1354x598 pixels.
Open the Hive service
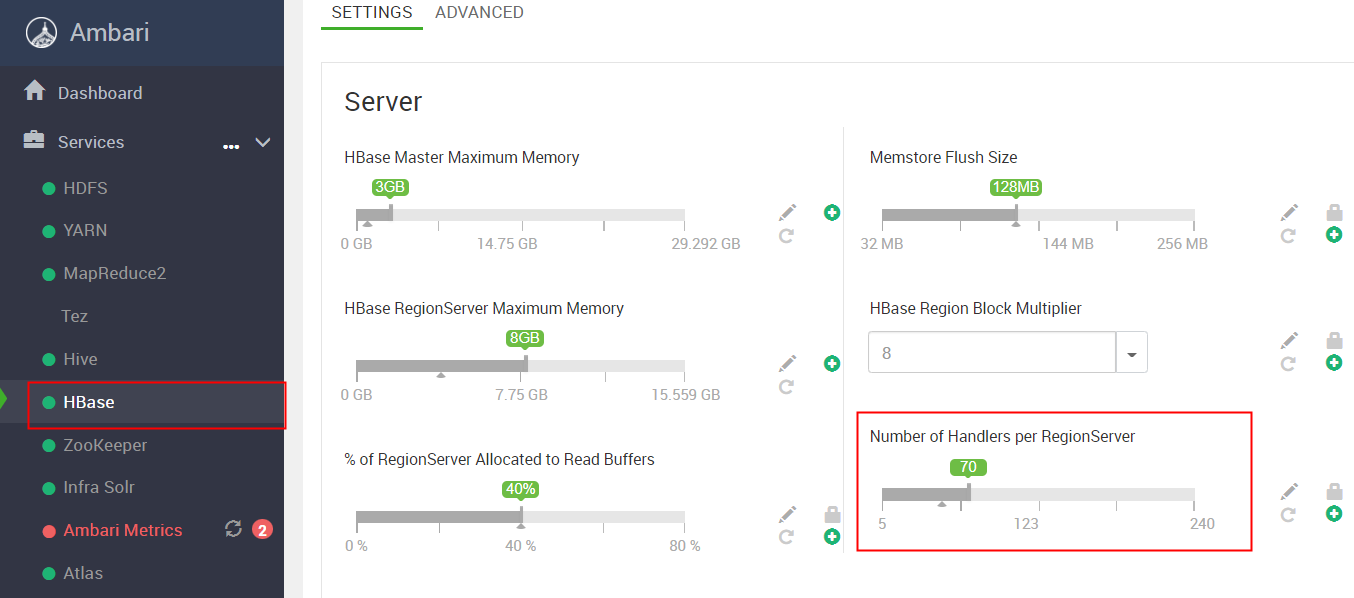(80, 359)
